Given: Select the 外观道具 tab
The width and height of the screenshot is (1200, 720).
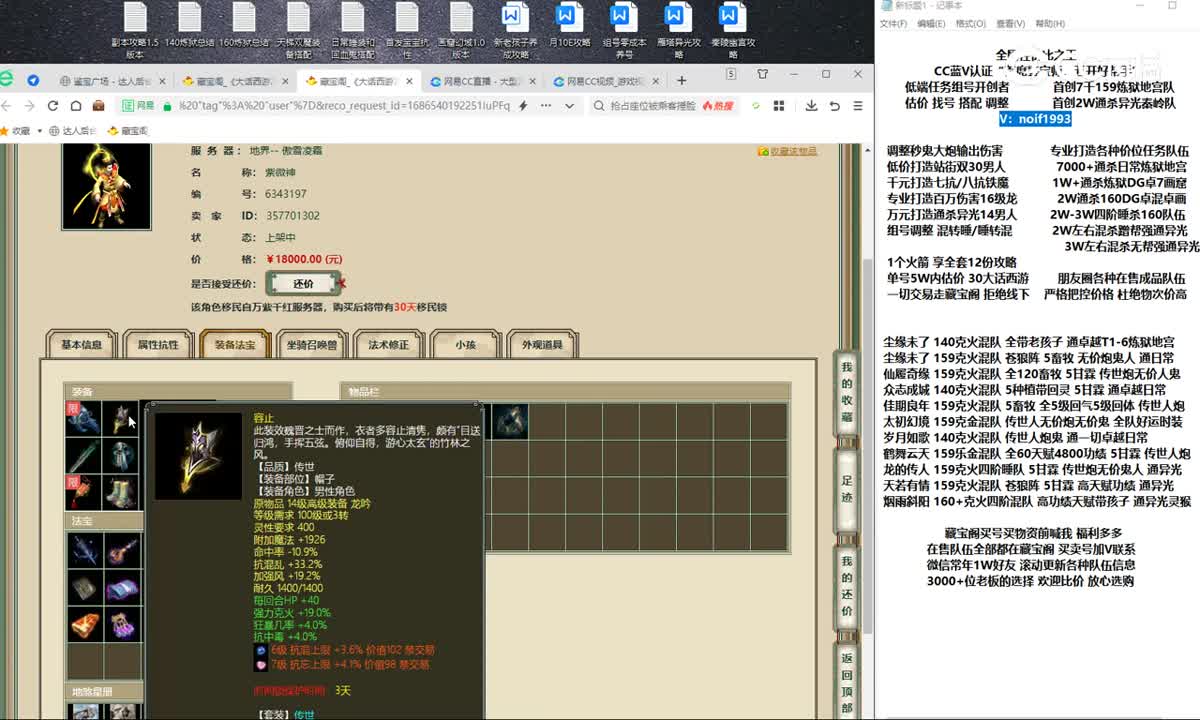Looking at the screenshot, I should click(x=542, y=345).
